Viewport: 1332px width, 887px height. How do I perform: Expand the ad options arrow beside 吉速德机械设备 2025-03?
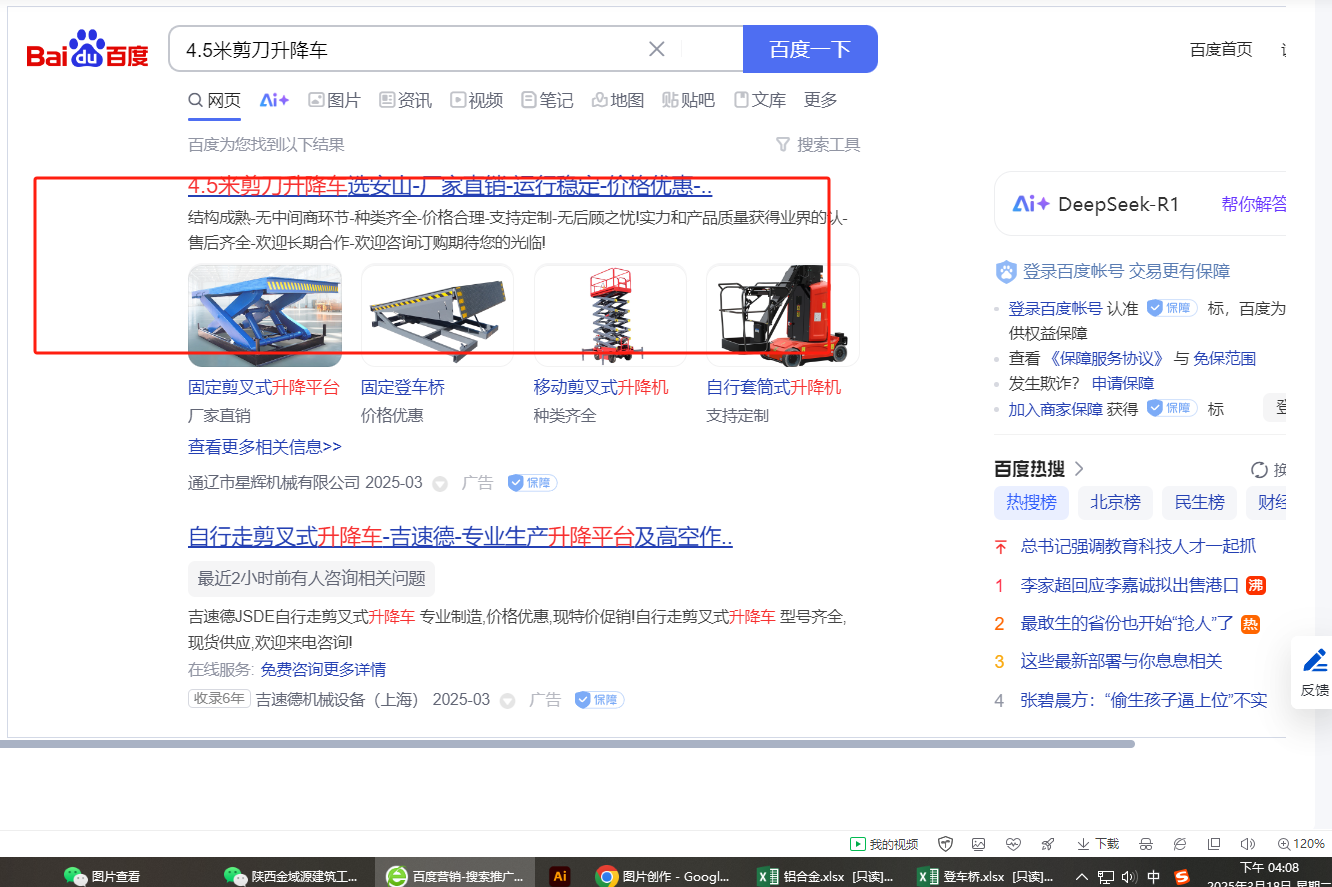coord(508,701)
